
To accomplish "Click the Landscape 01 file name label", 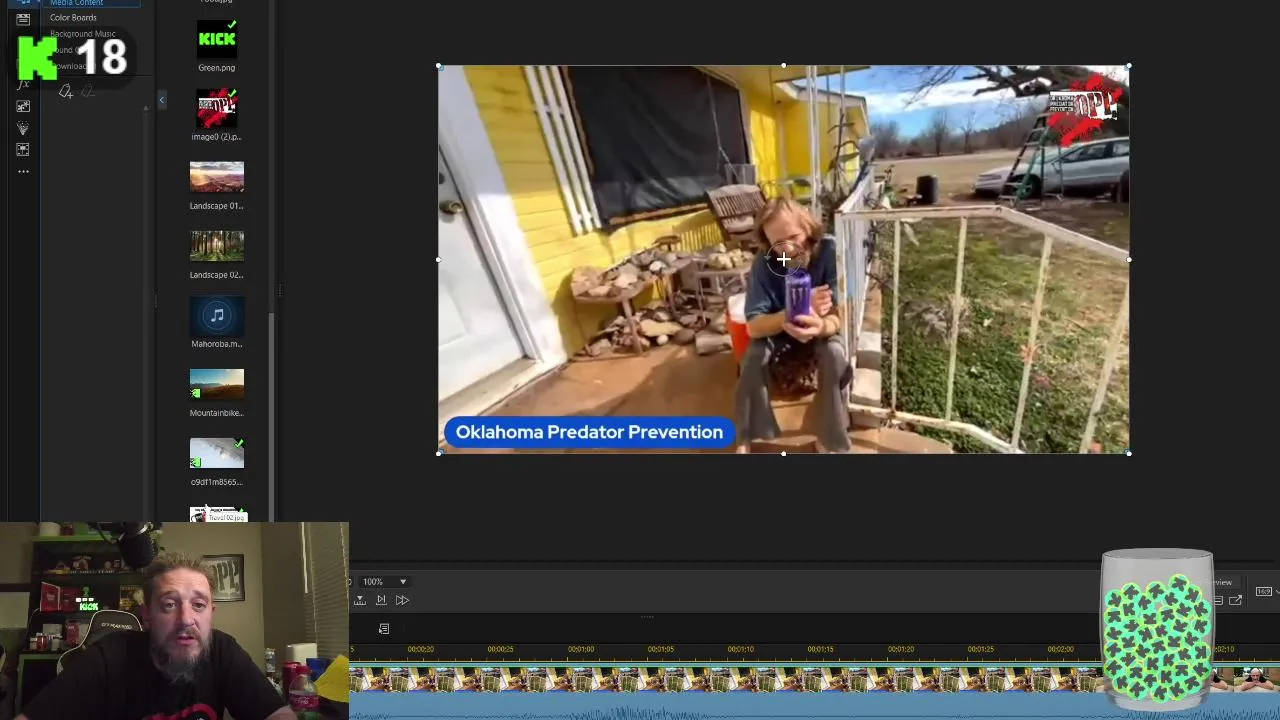I will (217, 206).
